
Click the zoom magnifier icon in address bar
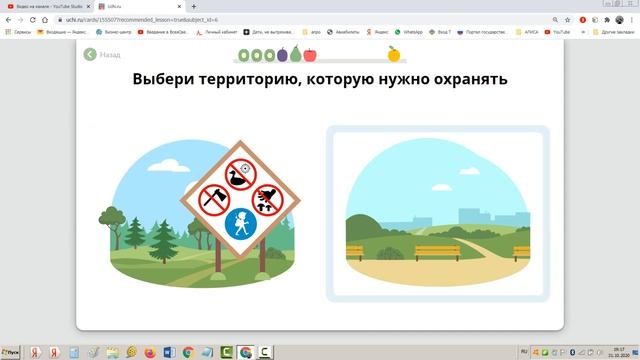tap(555, 20)
